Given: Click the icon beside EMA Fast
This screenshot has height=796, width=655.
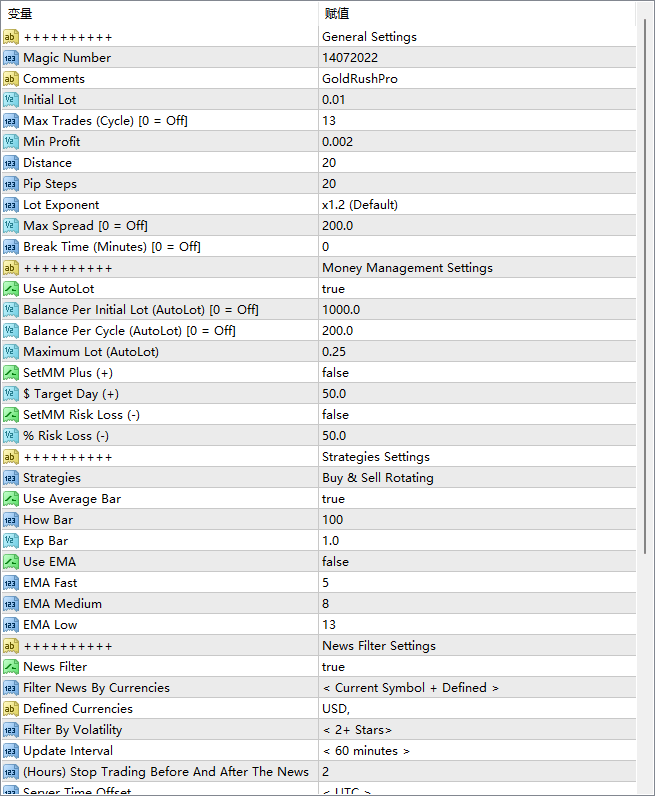Looking at the screenshot, I should coord(11,583).
